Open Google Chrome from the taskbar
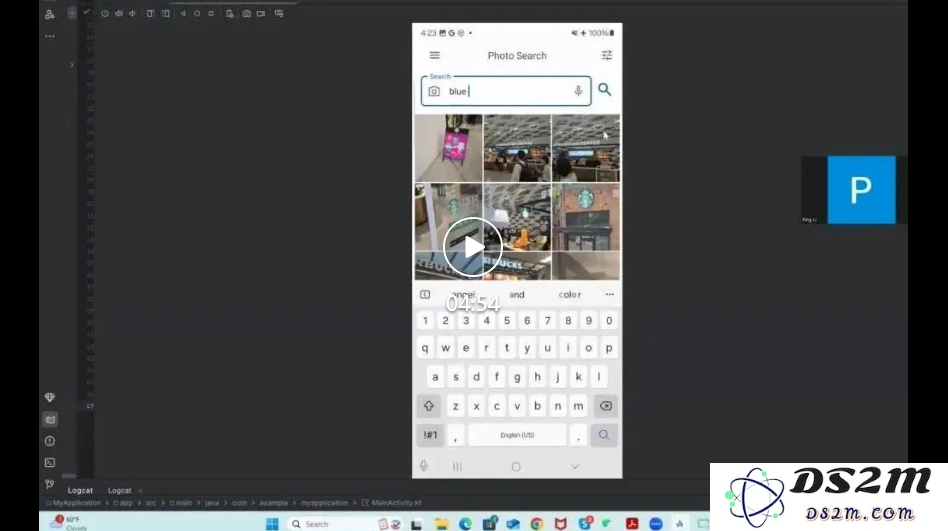This screenshot has width=948, height=531. pyautogui.click(x=537, y=524)
